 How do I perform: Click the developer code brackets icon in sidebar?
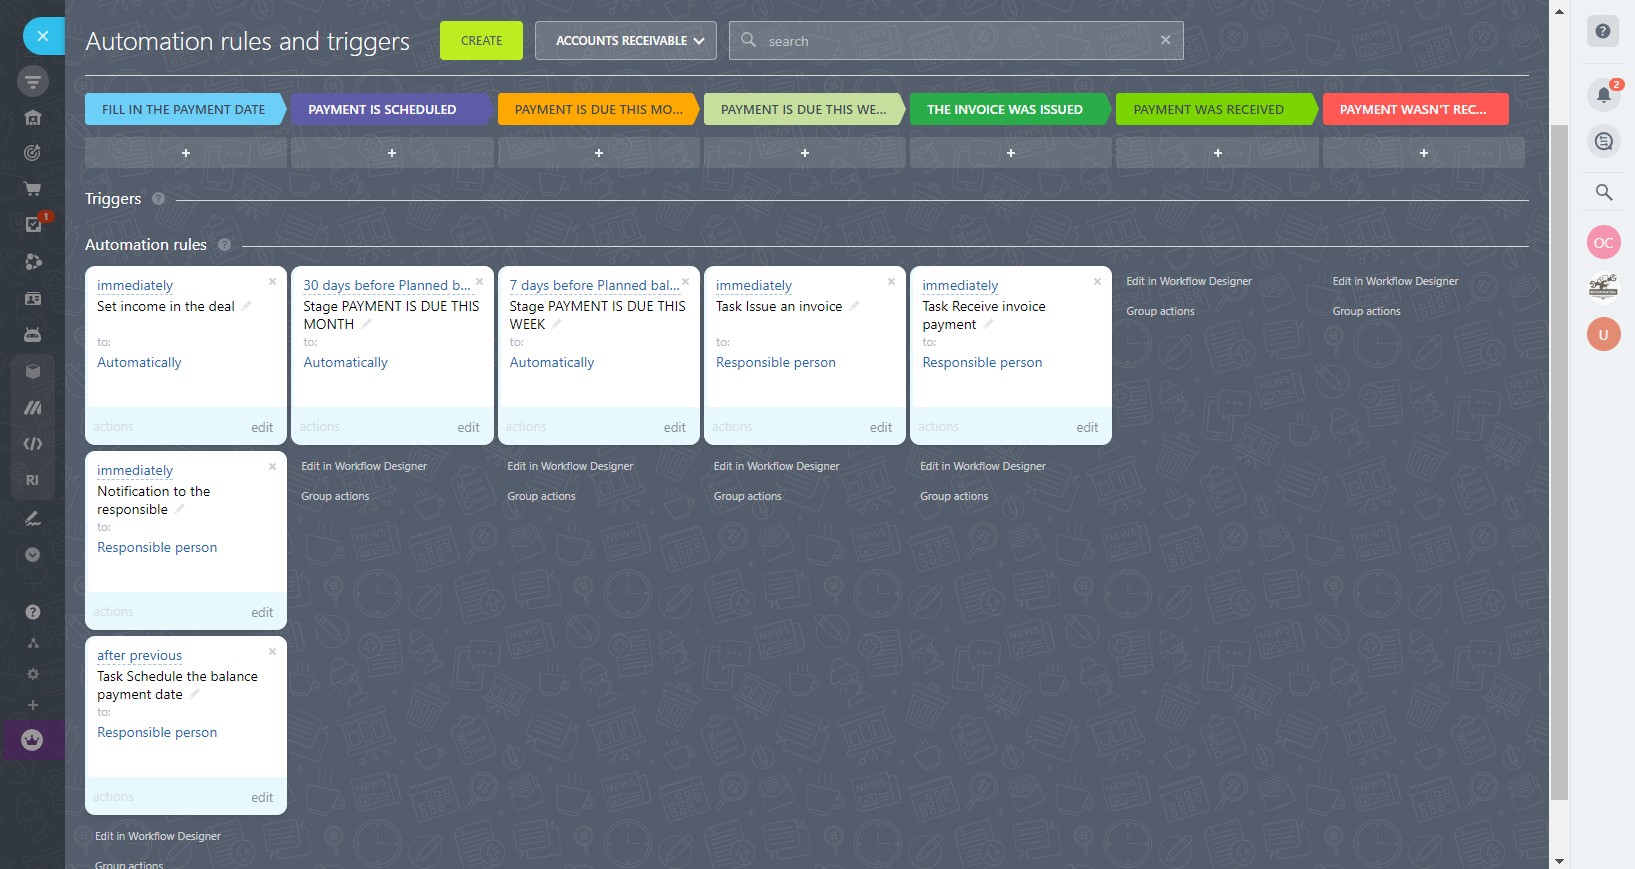click(x=32, y=443)
